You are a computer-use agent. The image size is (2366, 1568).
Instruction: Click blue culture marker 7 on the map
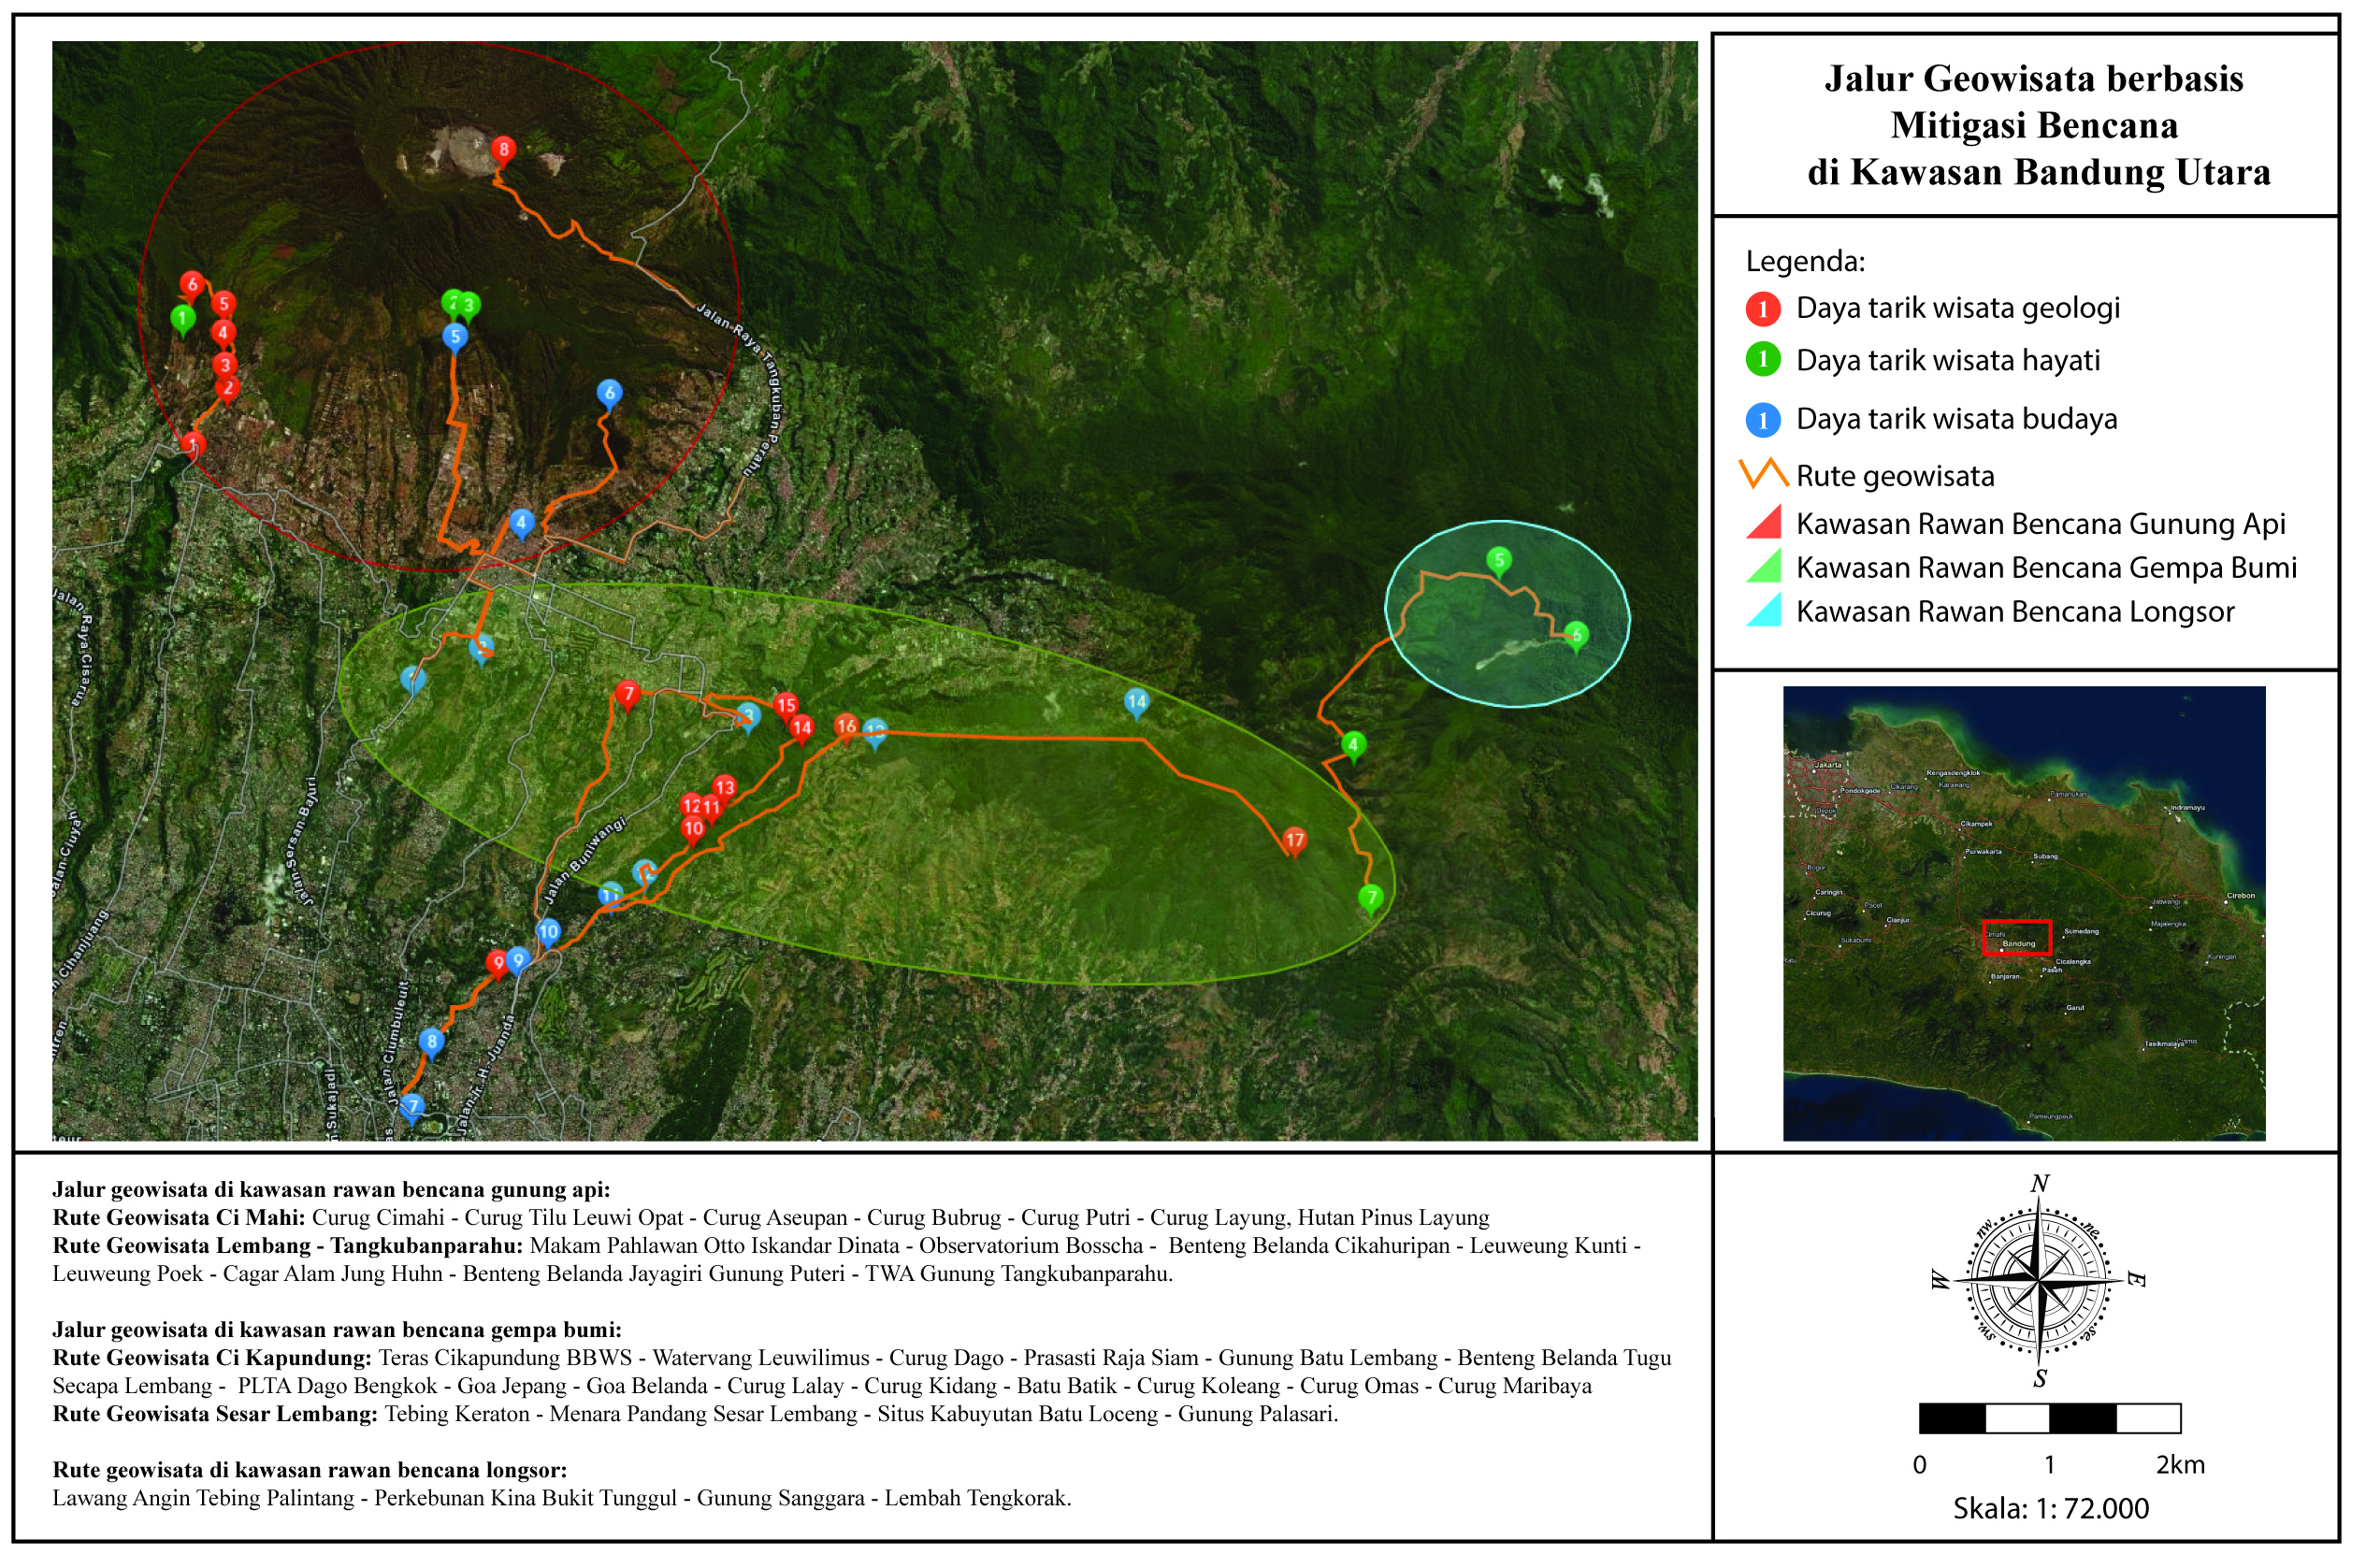coord(413,1110)
